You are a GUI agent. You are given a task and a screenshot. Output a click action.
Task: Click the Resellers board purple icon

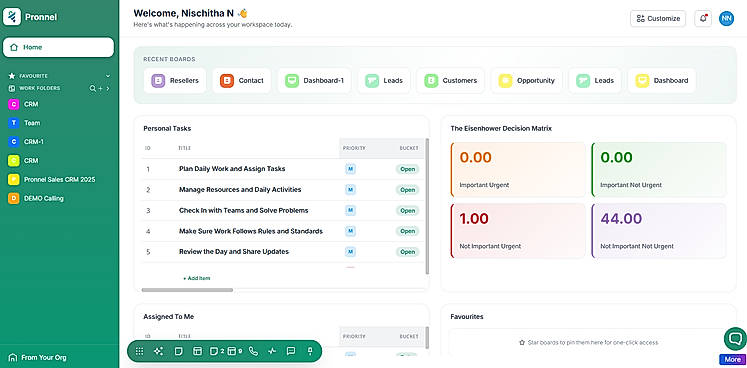click(x=158, y=81)
